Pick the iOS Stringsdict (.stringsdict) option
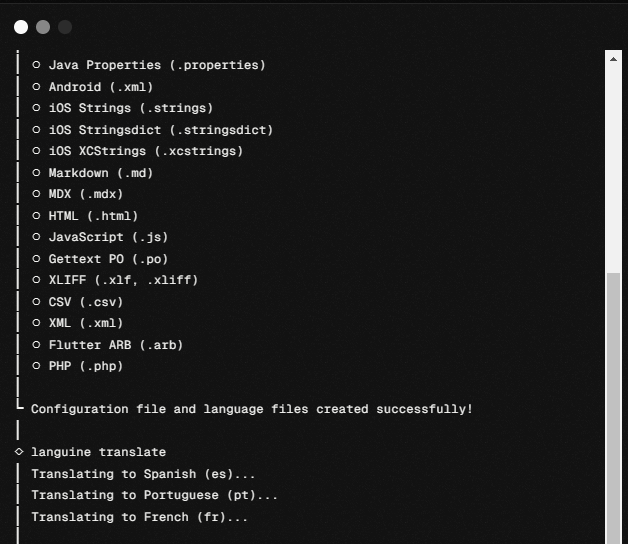Viewport: 628px width, 544px height. point(37,130)
